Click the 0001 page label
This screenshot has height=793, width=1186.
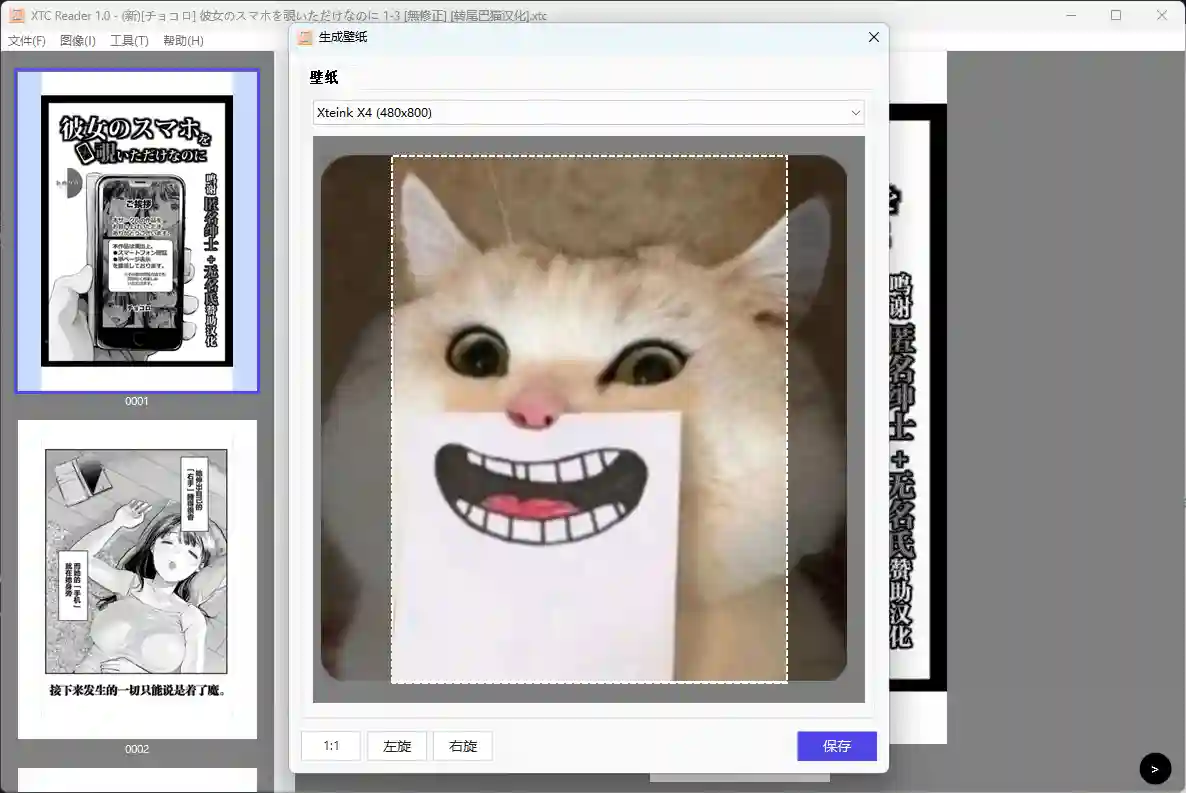tap(137, 401)
